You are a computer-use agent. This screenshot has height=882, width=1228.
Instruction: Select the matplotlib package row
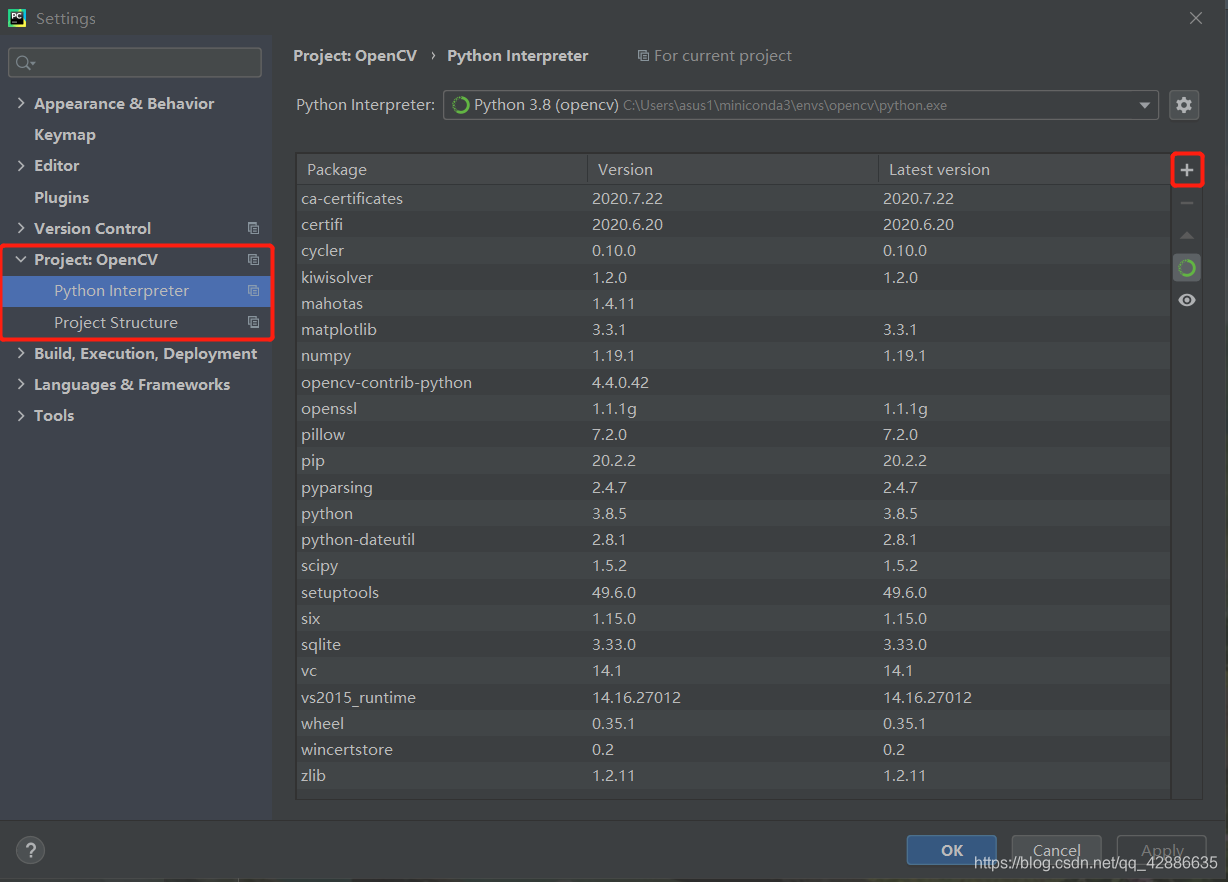[x=733, y=330]
